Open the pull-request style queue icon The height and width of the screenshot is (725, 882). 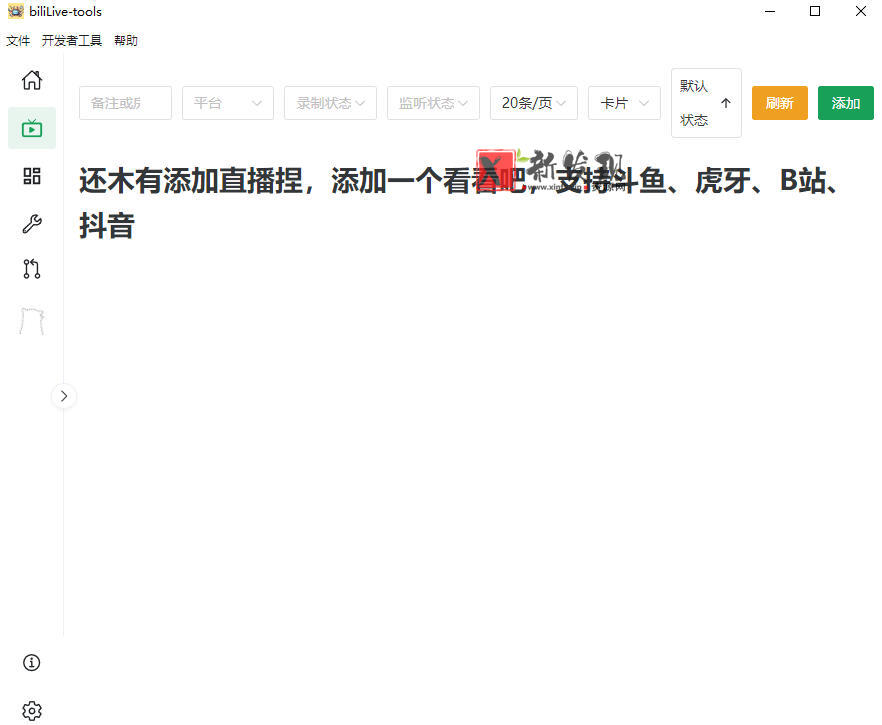pos(32,269)
